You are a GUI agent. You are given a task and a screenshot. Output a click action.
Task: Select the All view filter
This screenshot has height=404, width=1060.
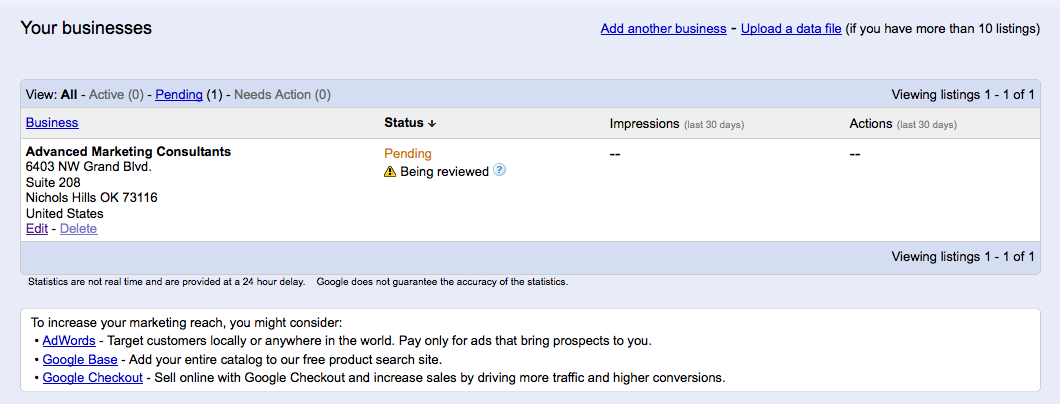coord(69,95)
